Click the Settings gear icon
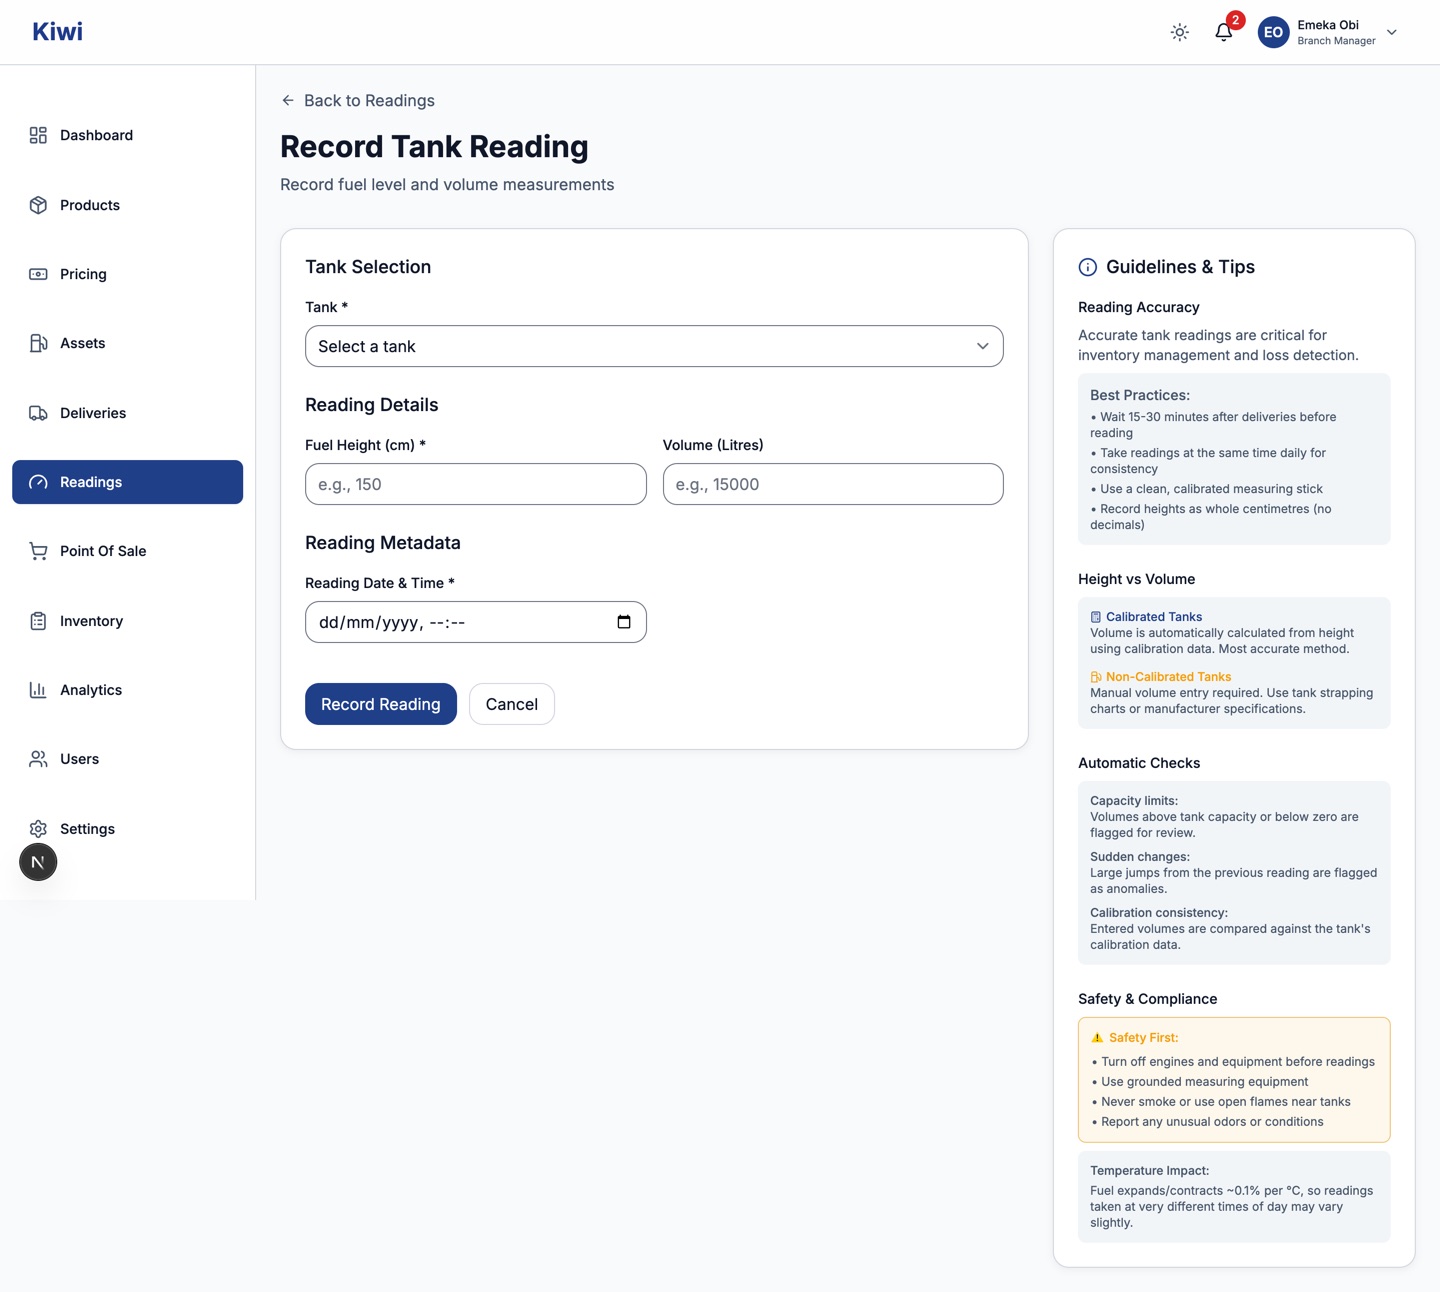Screen dimensions: 1440x1292 point(38,829)
